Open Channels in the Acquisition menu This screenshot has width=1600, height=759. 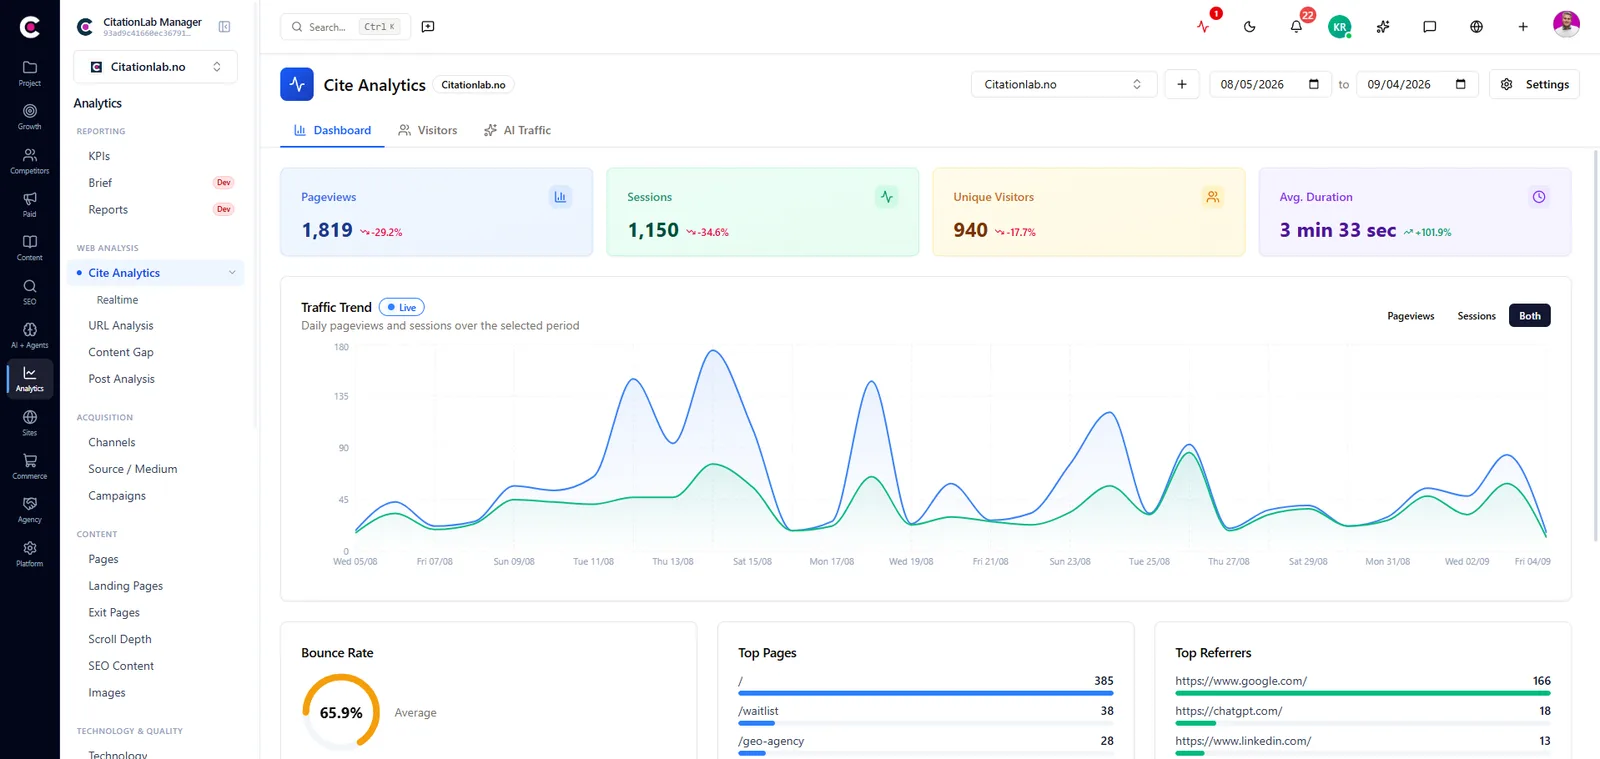click(x=111, y=442)
